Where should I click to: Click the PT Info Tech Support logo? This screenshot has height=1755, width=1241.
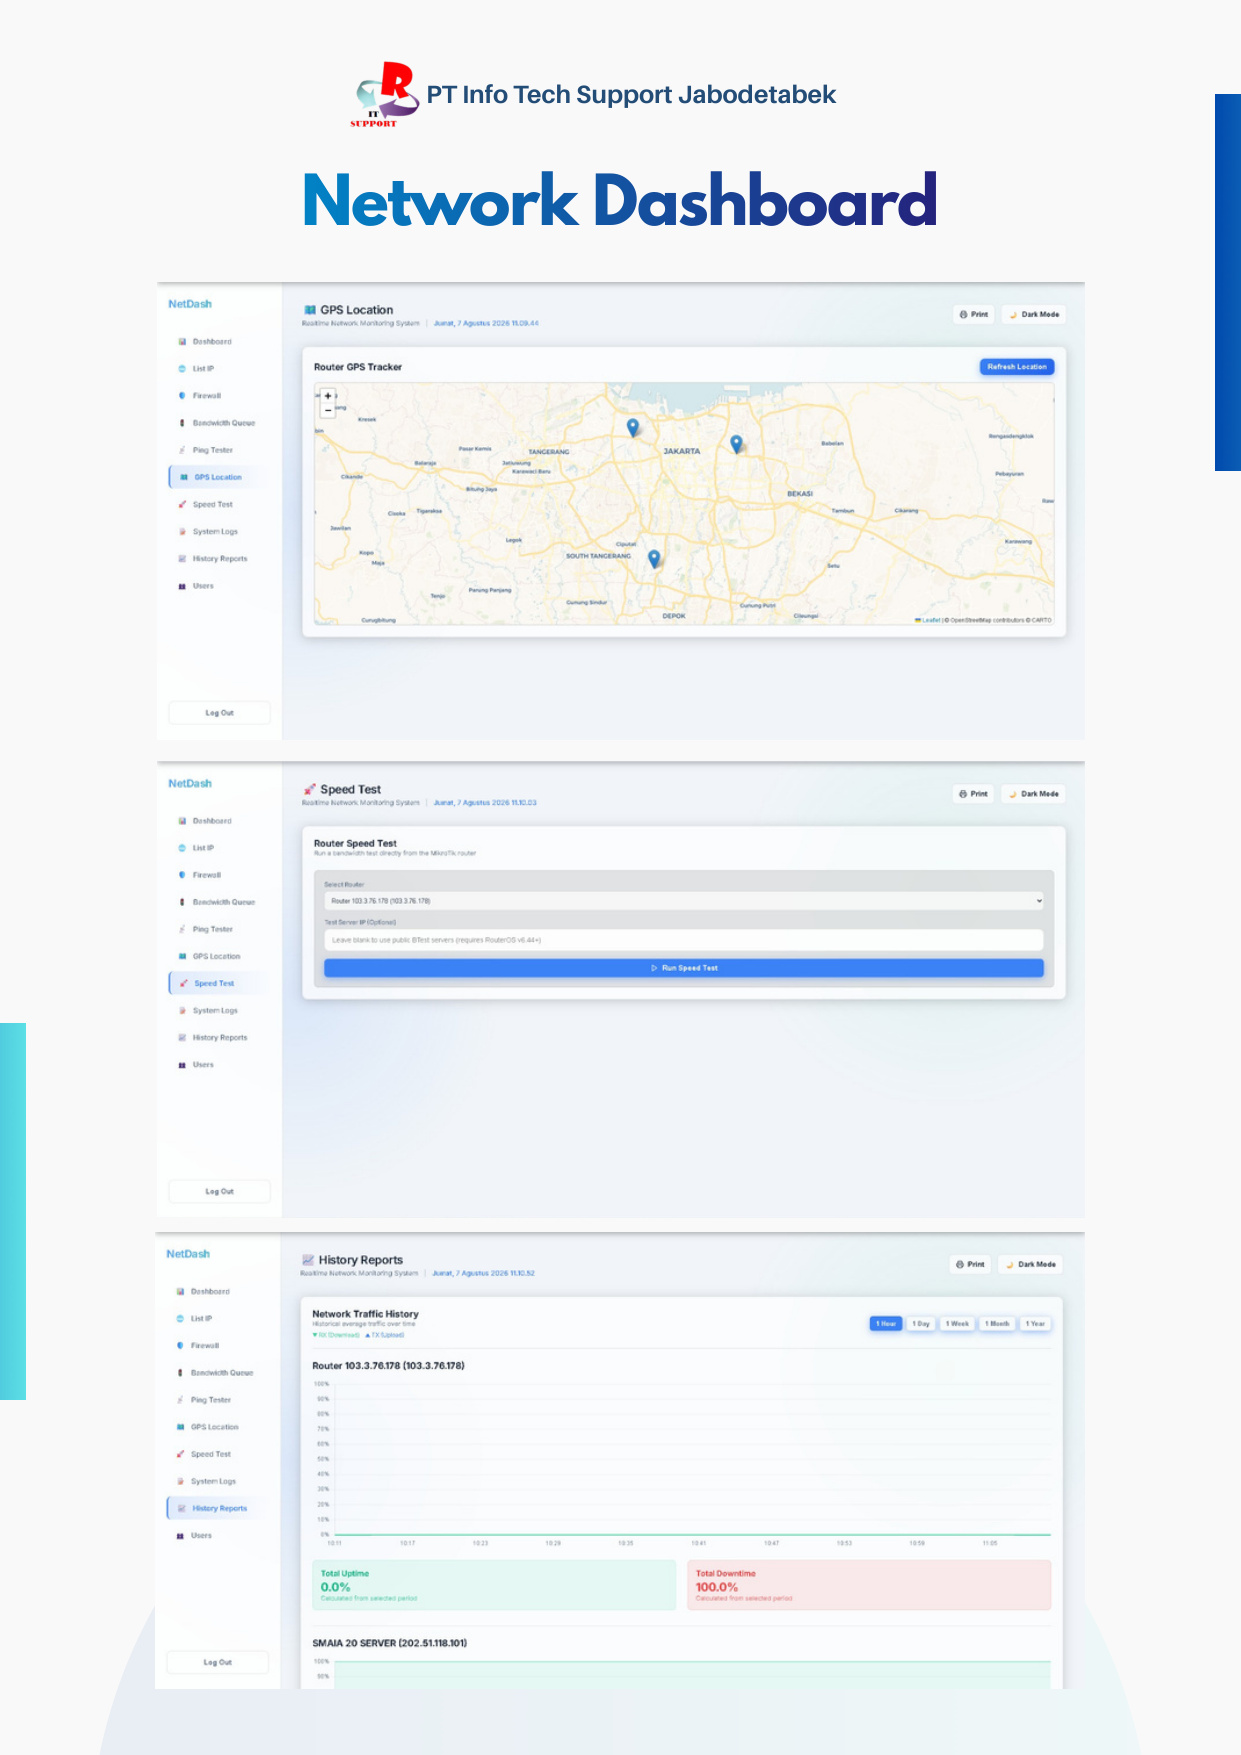pyautogui.click(x=386, y=95)
